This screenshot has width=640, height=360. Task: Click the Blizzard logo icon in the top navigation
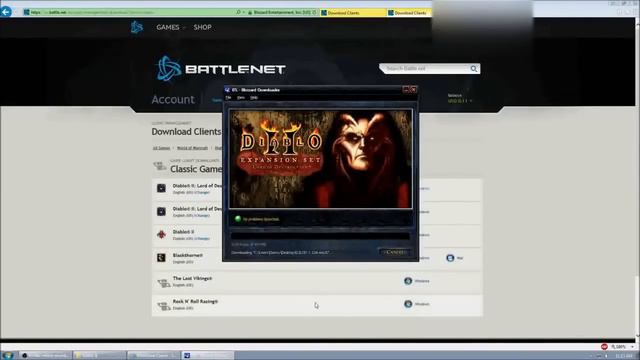[137, 27]
